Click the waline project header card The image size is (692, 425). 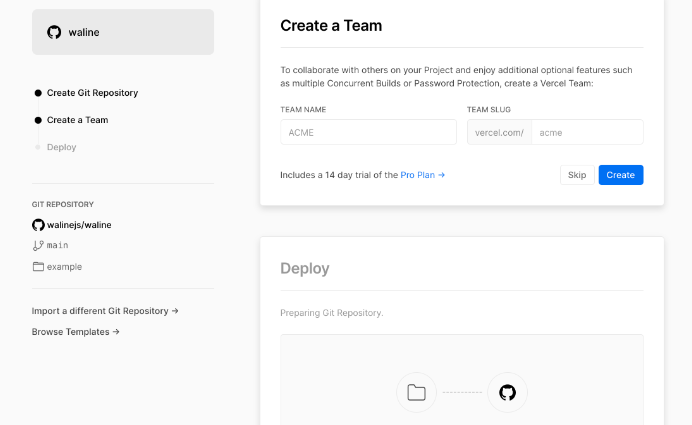[122, 32]
